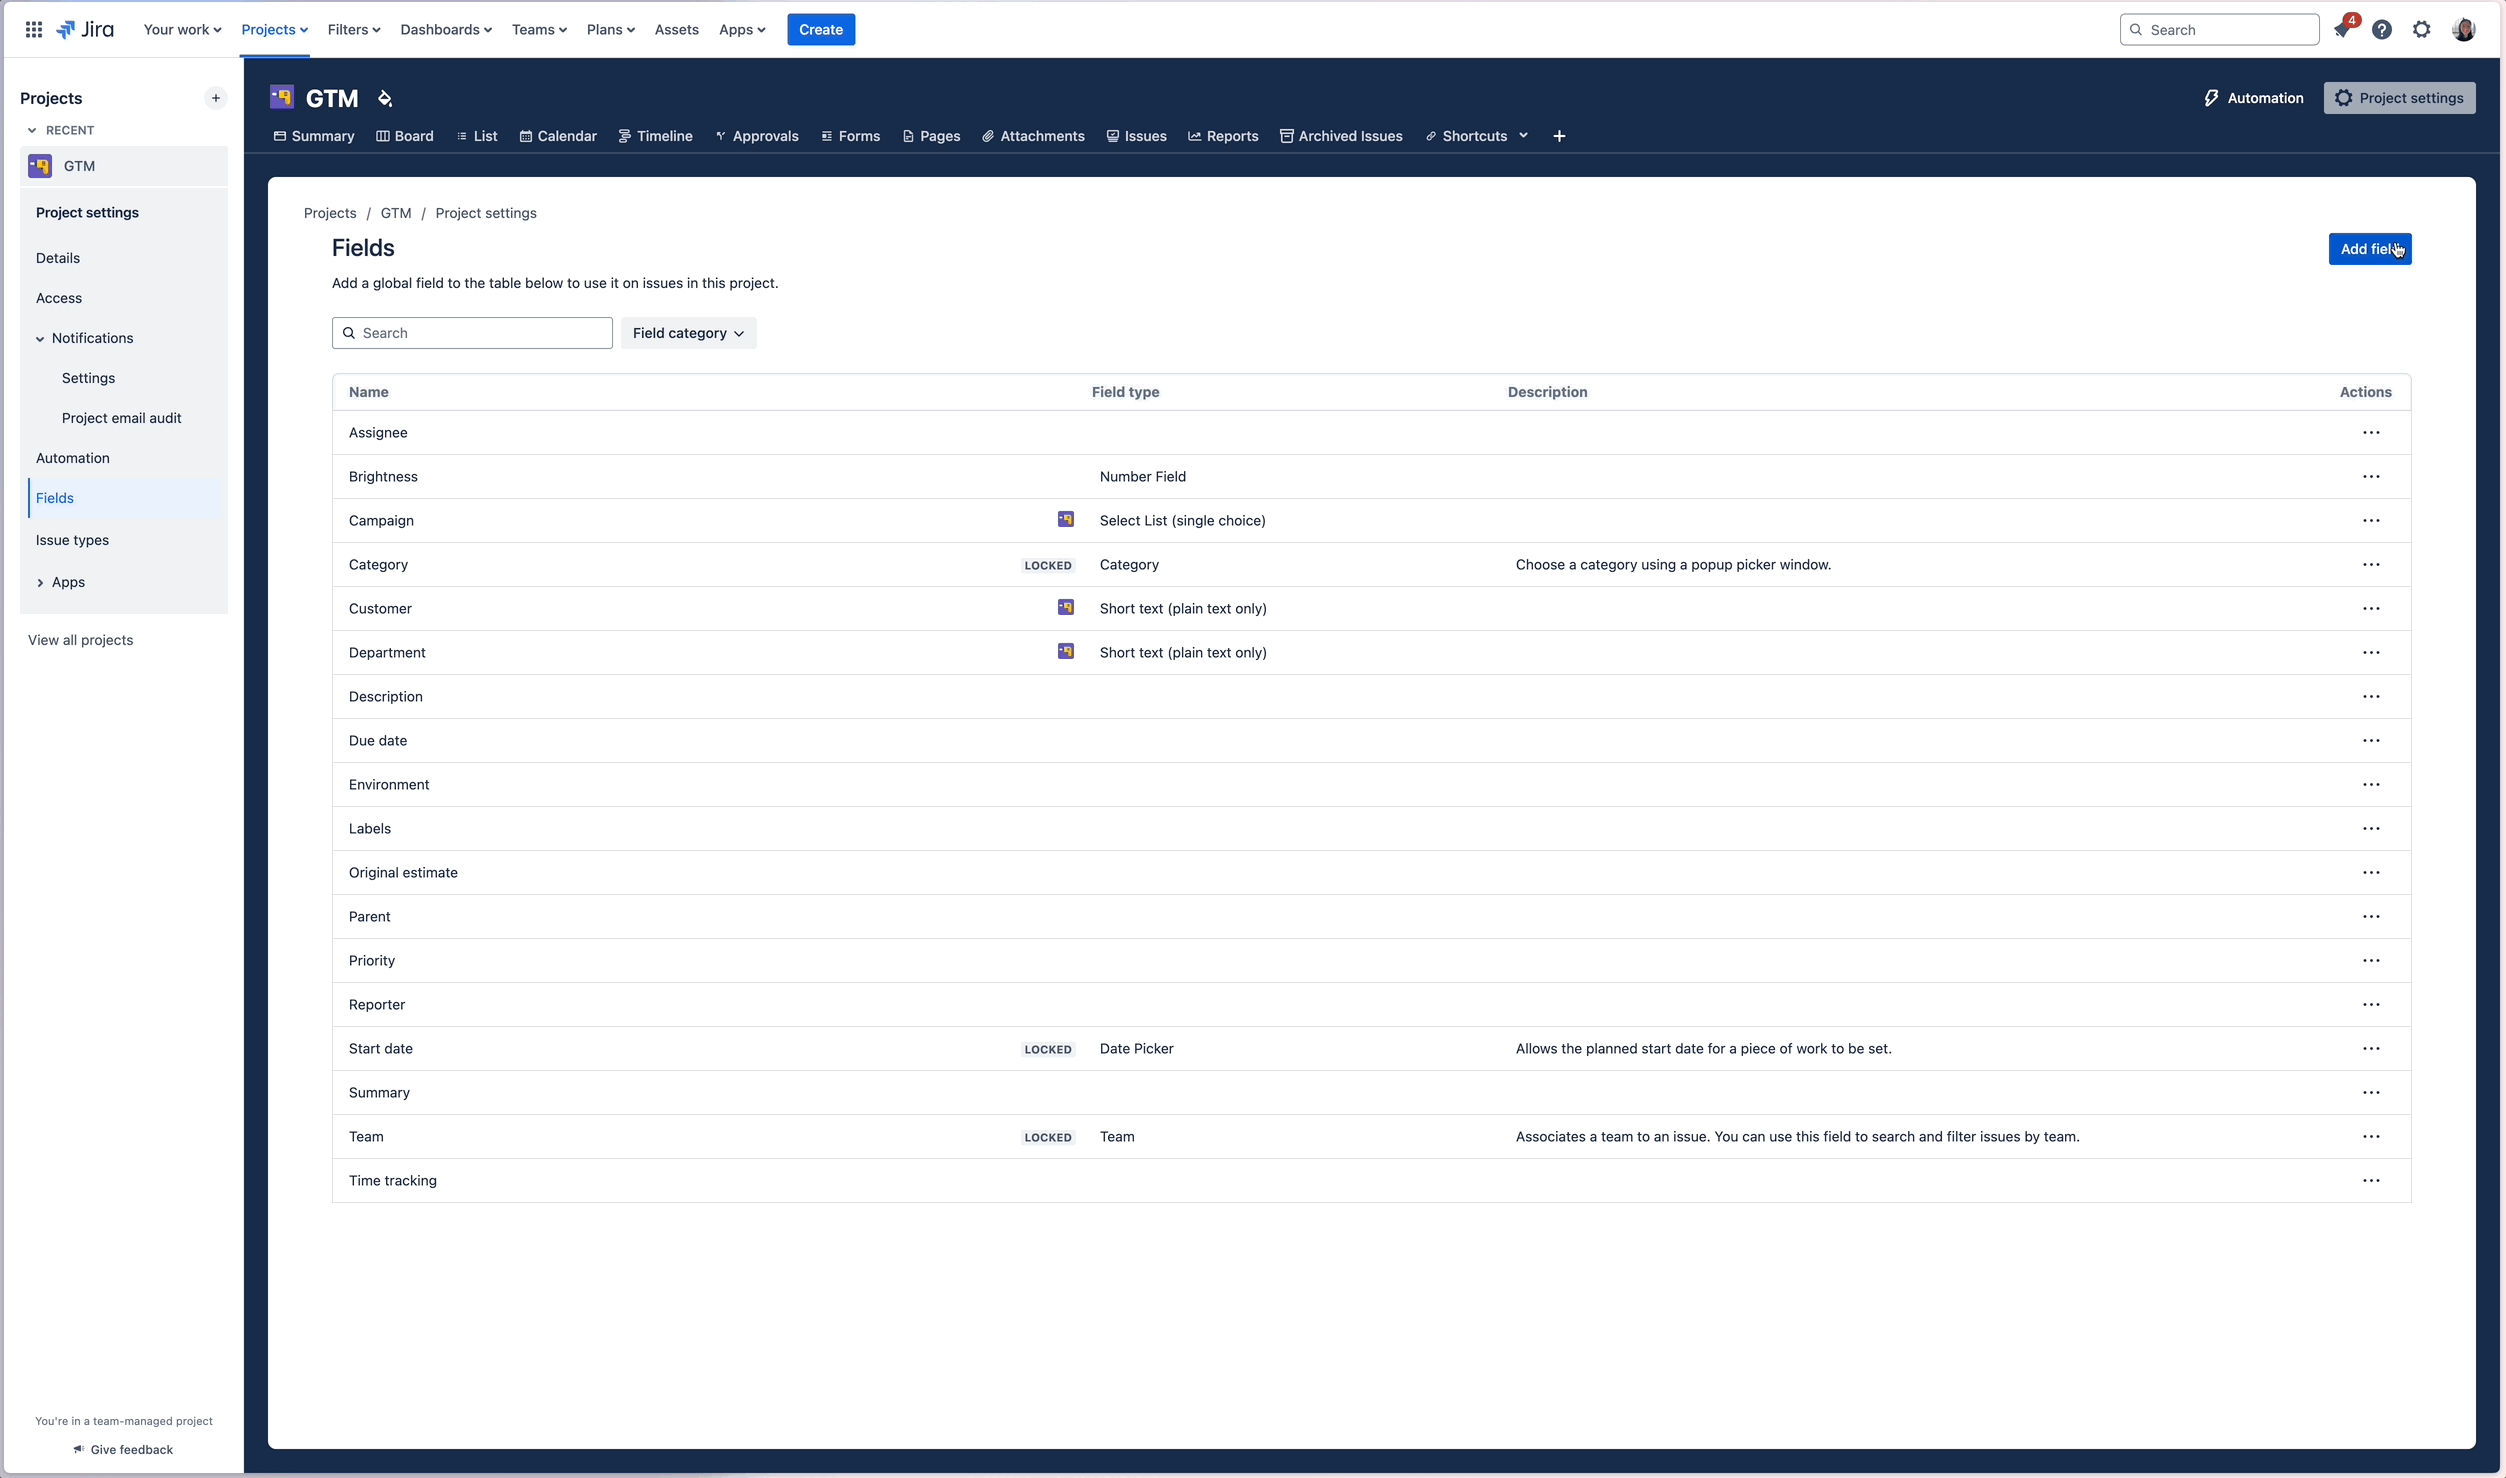This screenshot has height=1478, width=2506.
Task: Click the fields search input
Action: 471,333
